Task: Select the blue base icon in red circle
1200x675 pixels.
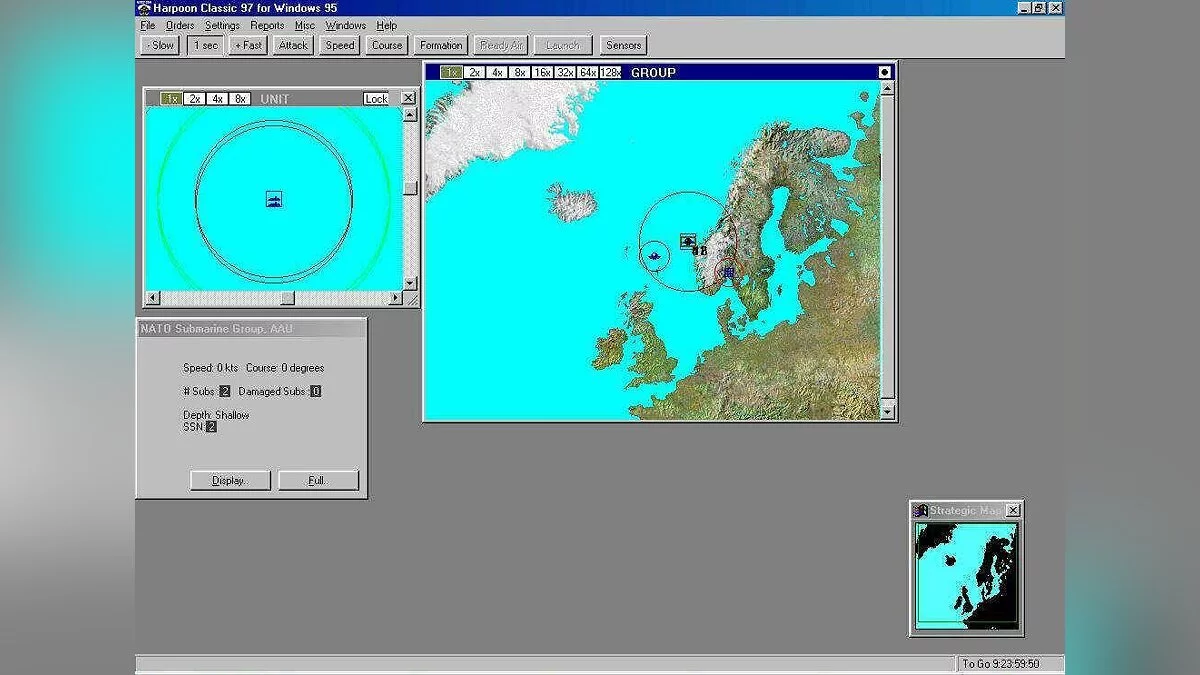Action: click(x=729, y=271)
